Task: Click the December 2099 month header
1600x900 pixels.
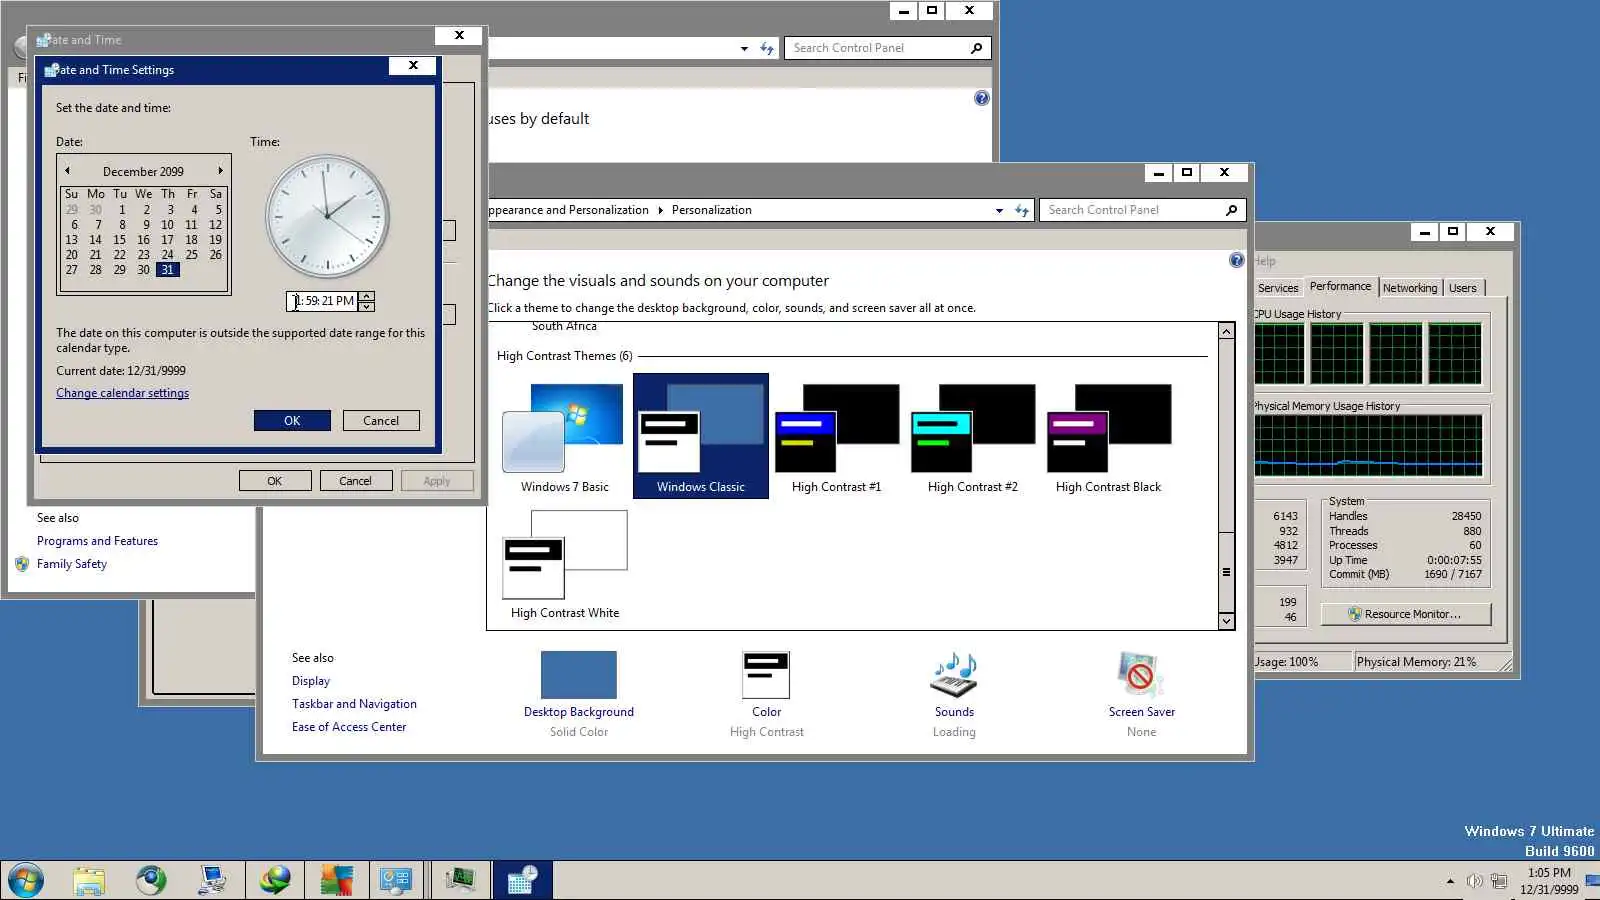Action: pos(143,172)
